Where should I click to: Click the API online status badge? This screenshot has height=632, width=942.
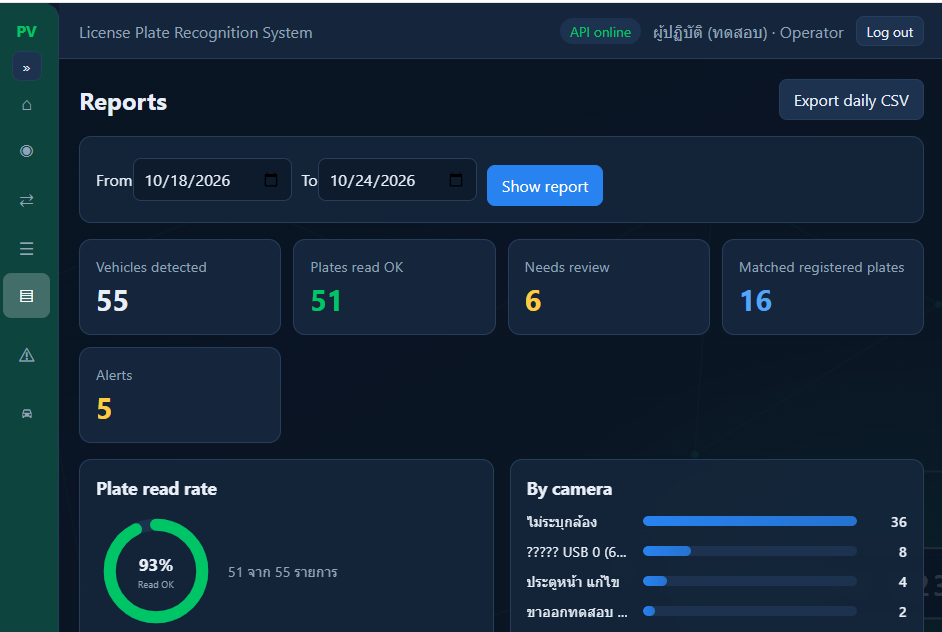coord(600,32)
